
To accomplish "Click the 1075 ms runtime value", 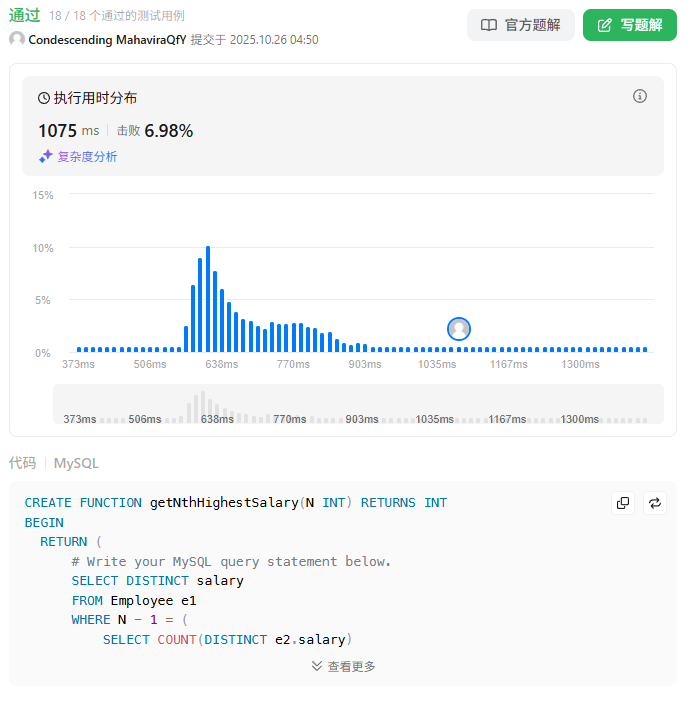I will tap(69, 131).
